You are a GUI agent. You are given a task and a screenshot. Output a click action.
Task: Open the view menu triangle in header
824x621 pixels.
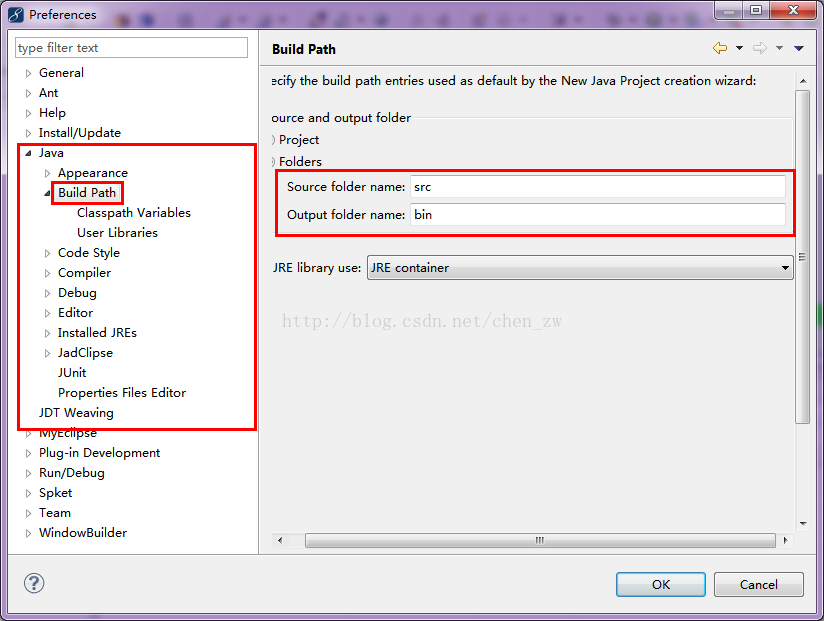pyautogui.click(x=799, y=48)
